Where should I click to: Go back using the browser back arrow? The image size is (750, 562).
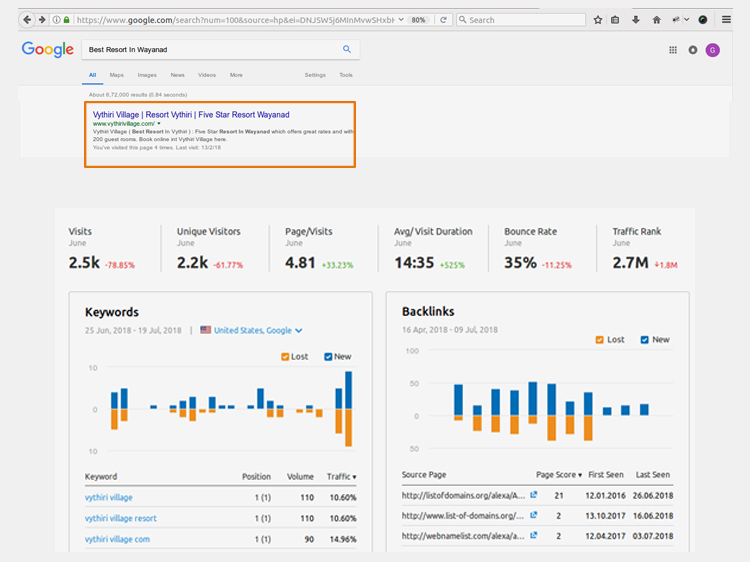click(27, 20)
